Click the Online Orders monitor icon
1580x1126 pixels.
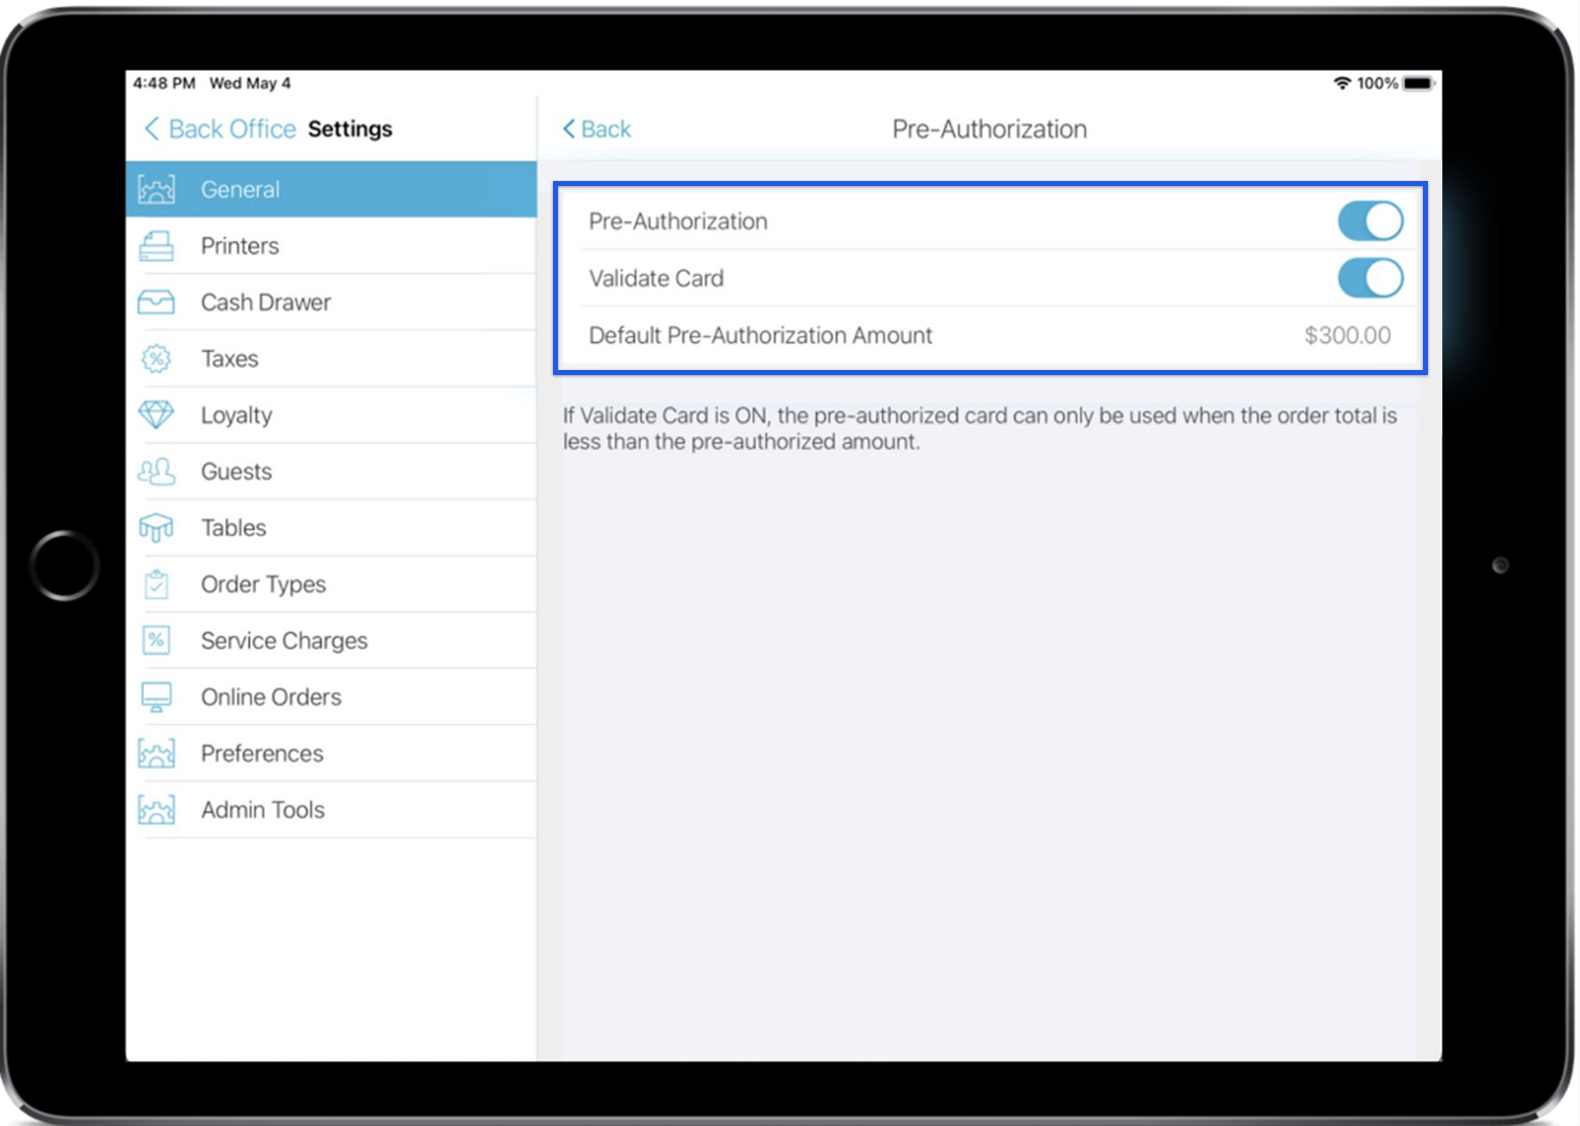coord(156,697)
